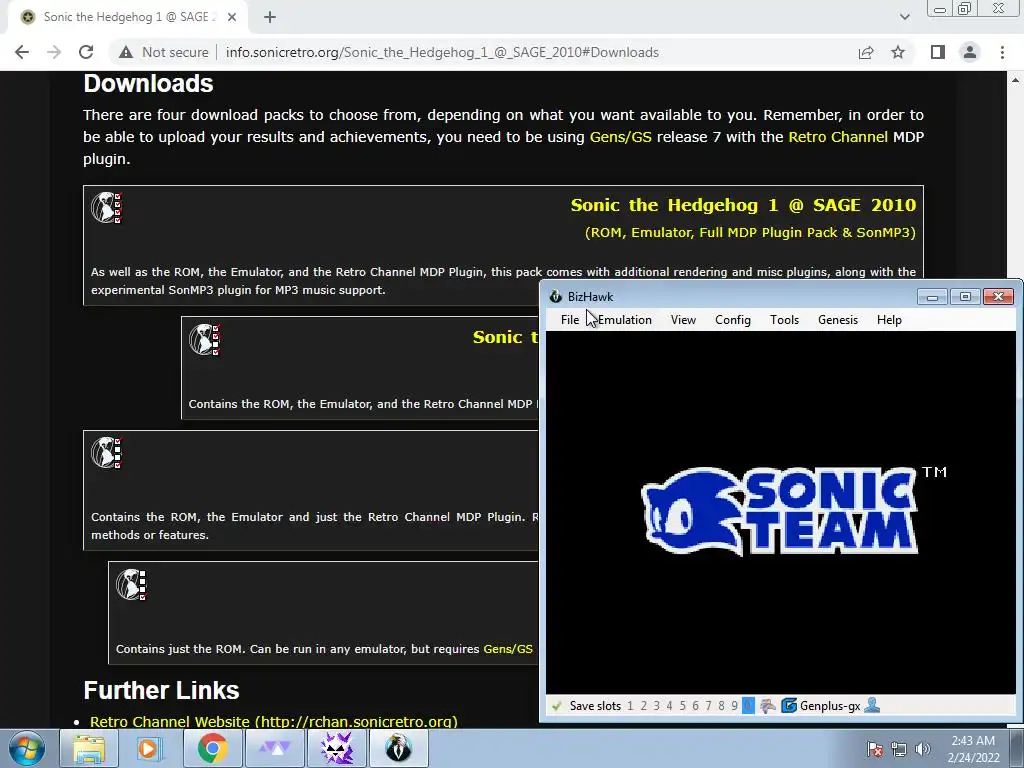Select highlighted save slot 0 in BizHawk
1024x768 pixels.
click(748, 706)
